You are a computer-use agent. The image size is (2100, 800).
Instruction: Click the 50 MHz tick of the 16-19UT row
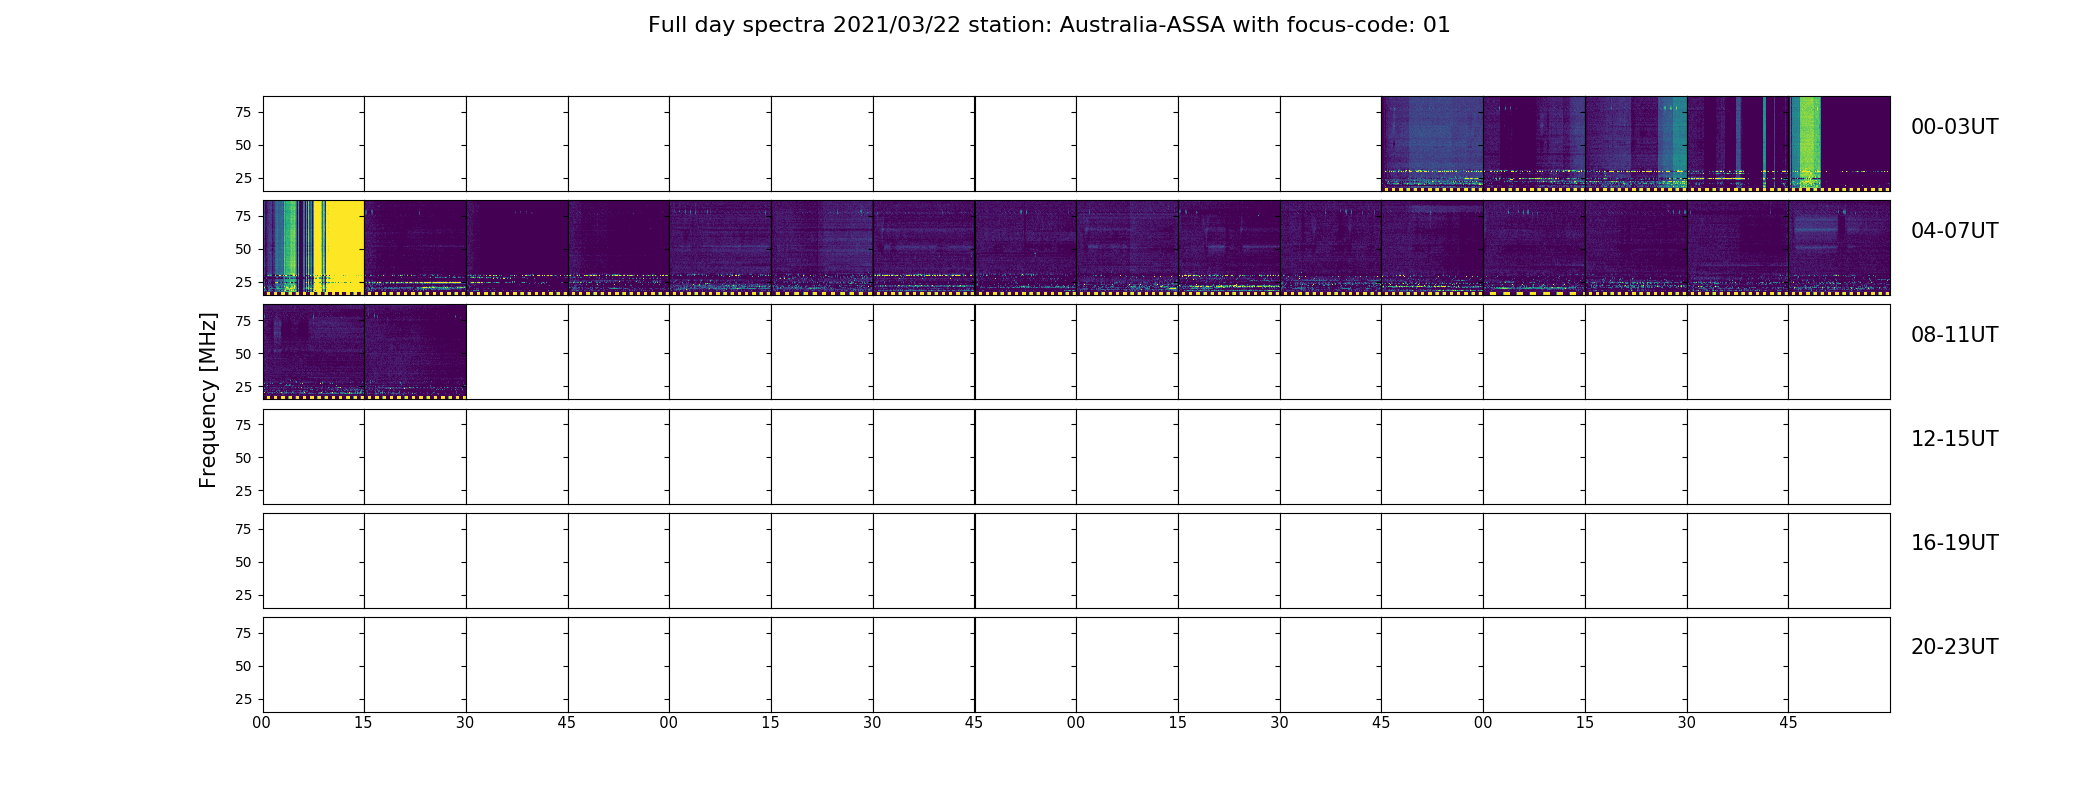pyautogui.click(x=243, y=562)
